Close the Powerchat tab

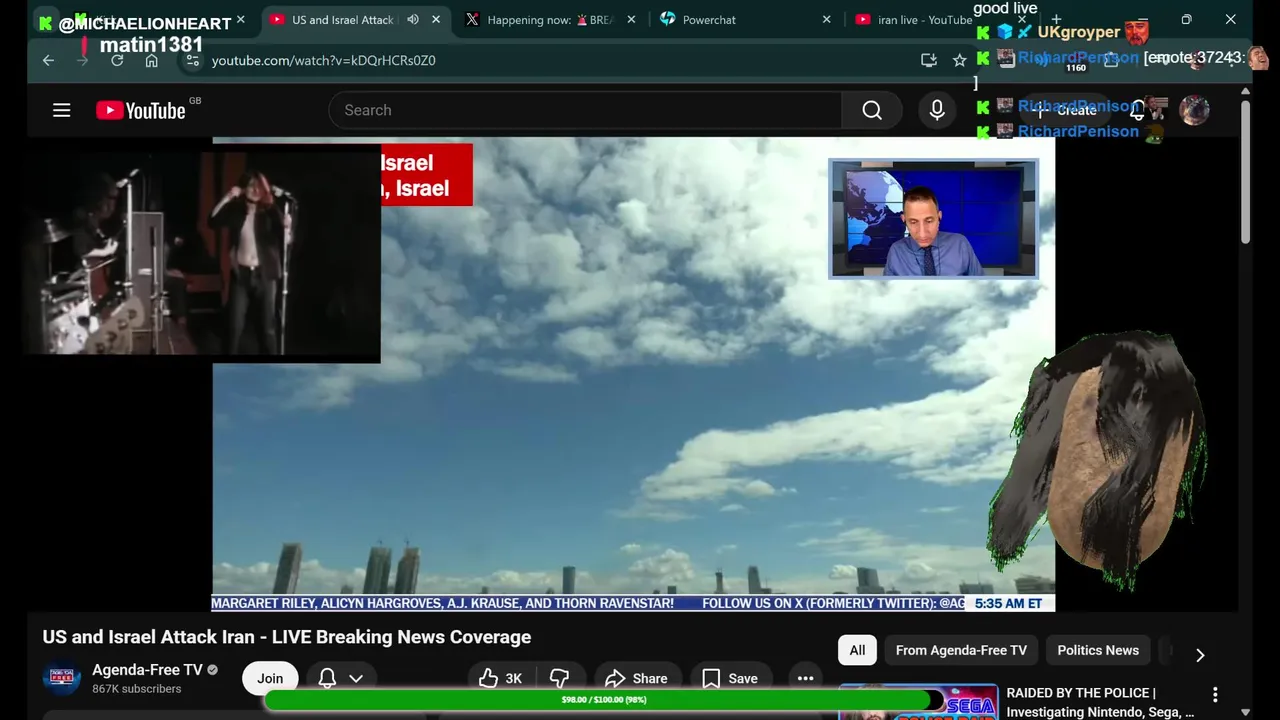point(826,20)
